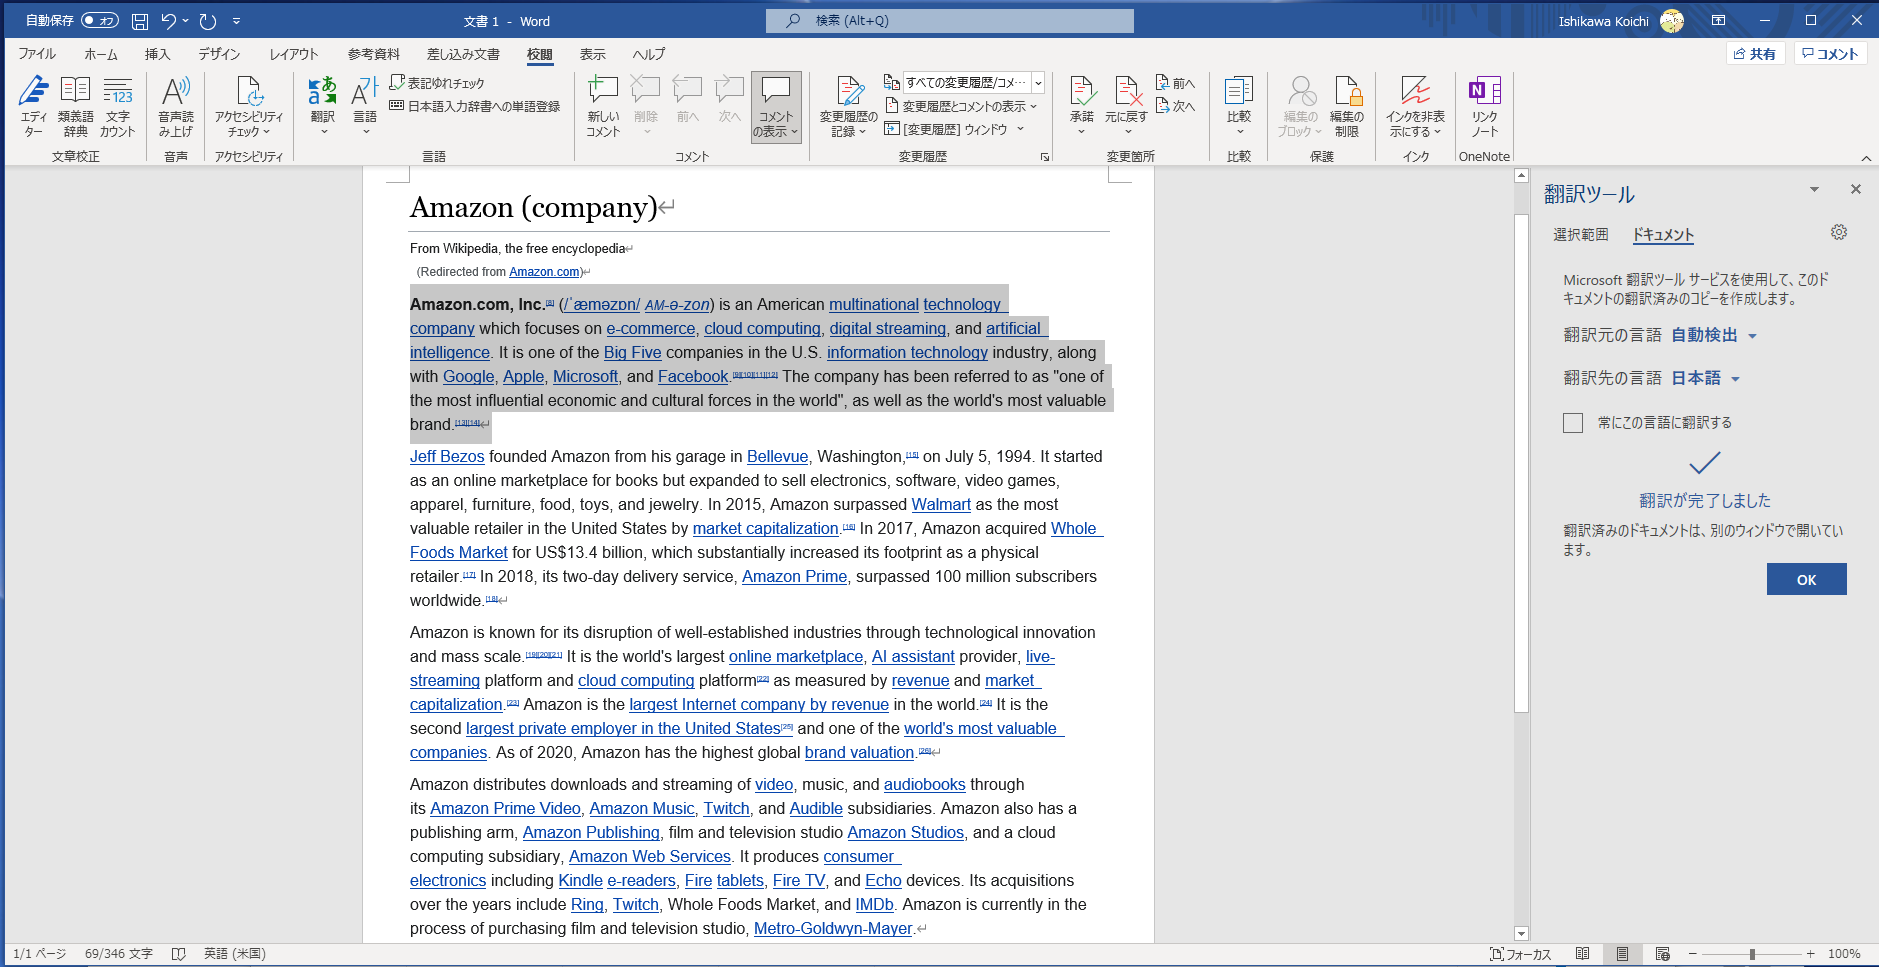
Task: Open the Amazon.com redirect link
Action: (544, 272)
